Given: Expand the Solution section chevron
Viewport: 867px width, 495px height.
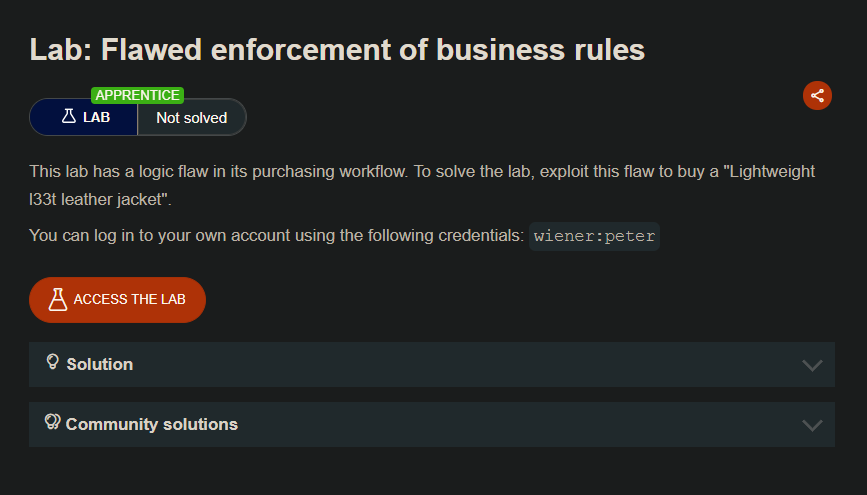Looking at the screenshot, I should (x=812, y=365).
